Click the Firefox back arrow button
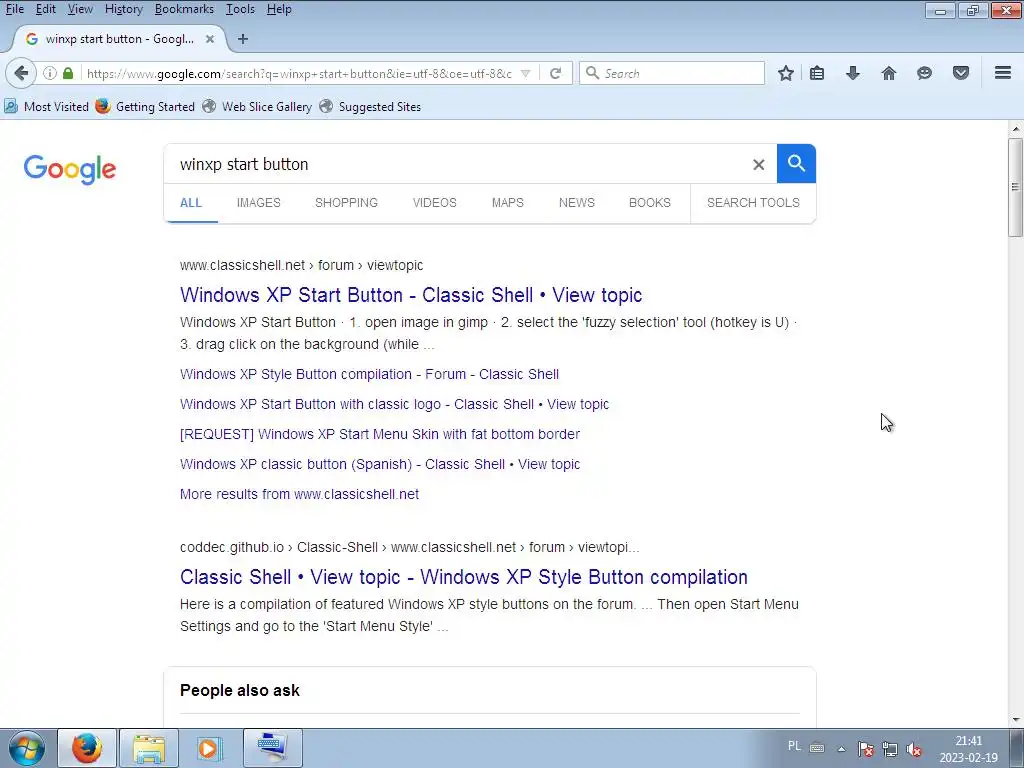1024x768 pixels. pos(21,73)
